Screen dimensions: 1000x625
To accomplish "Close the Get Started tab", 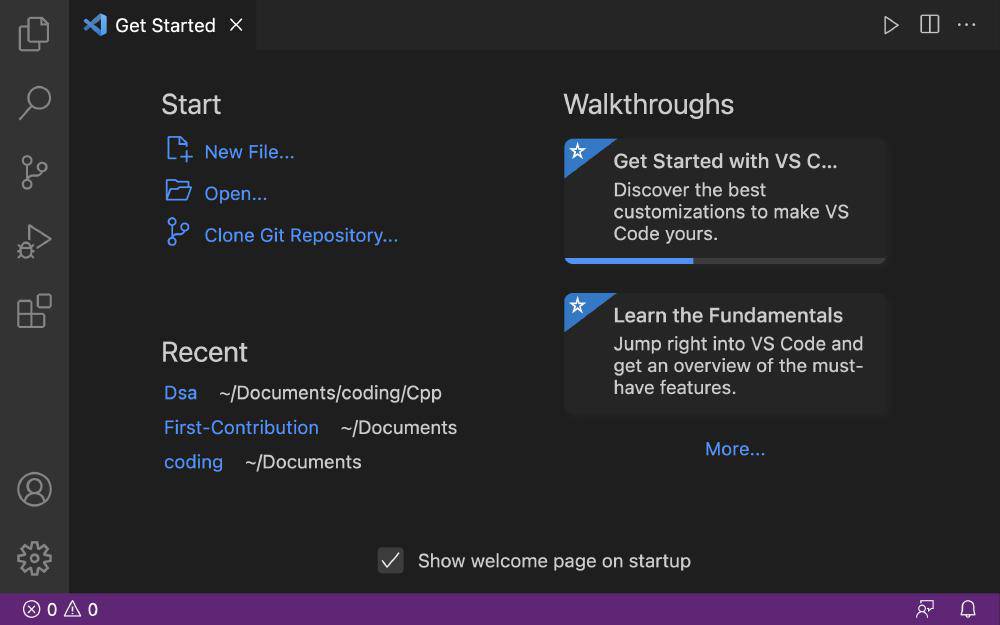I will pos(236,25).
